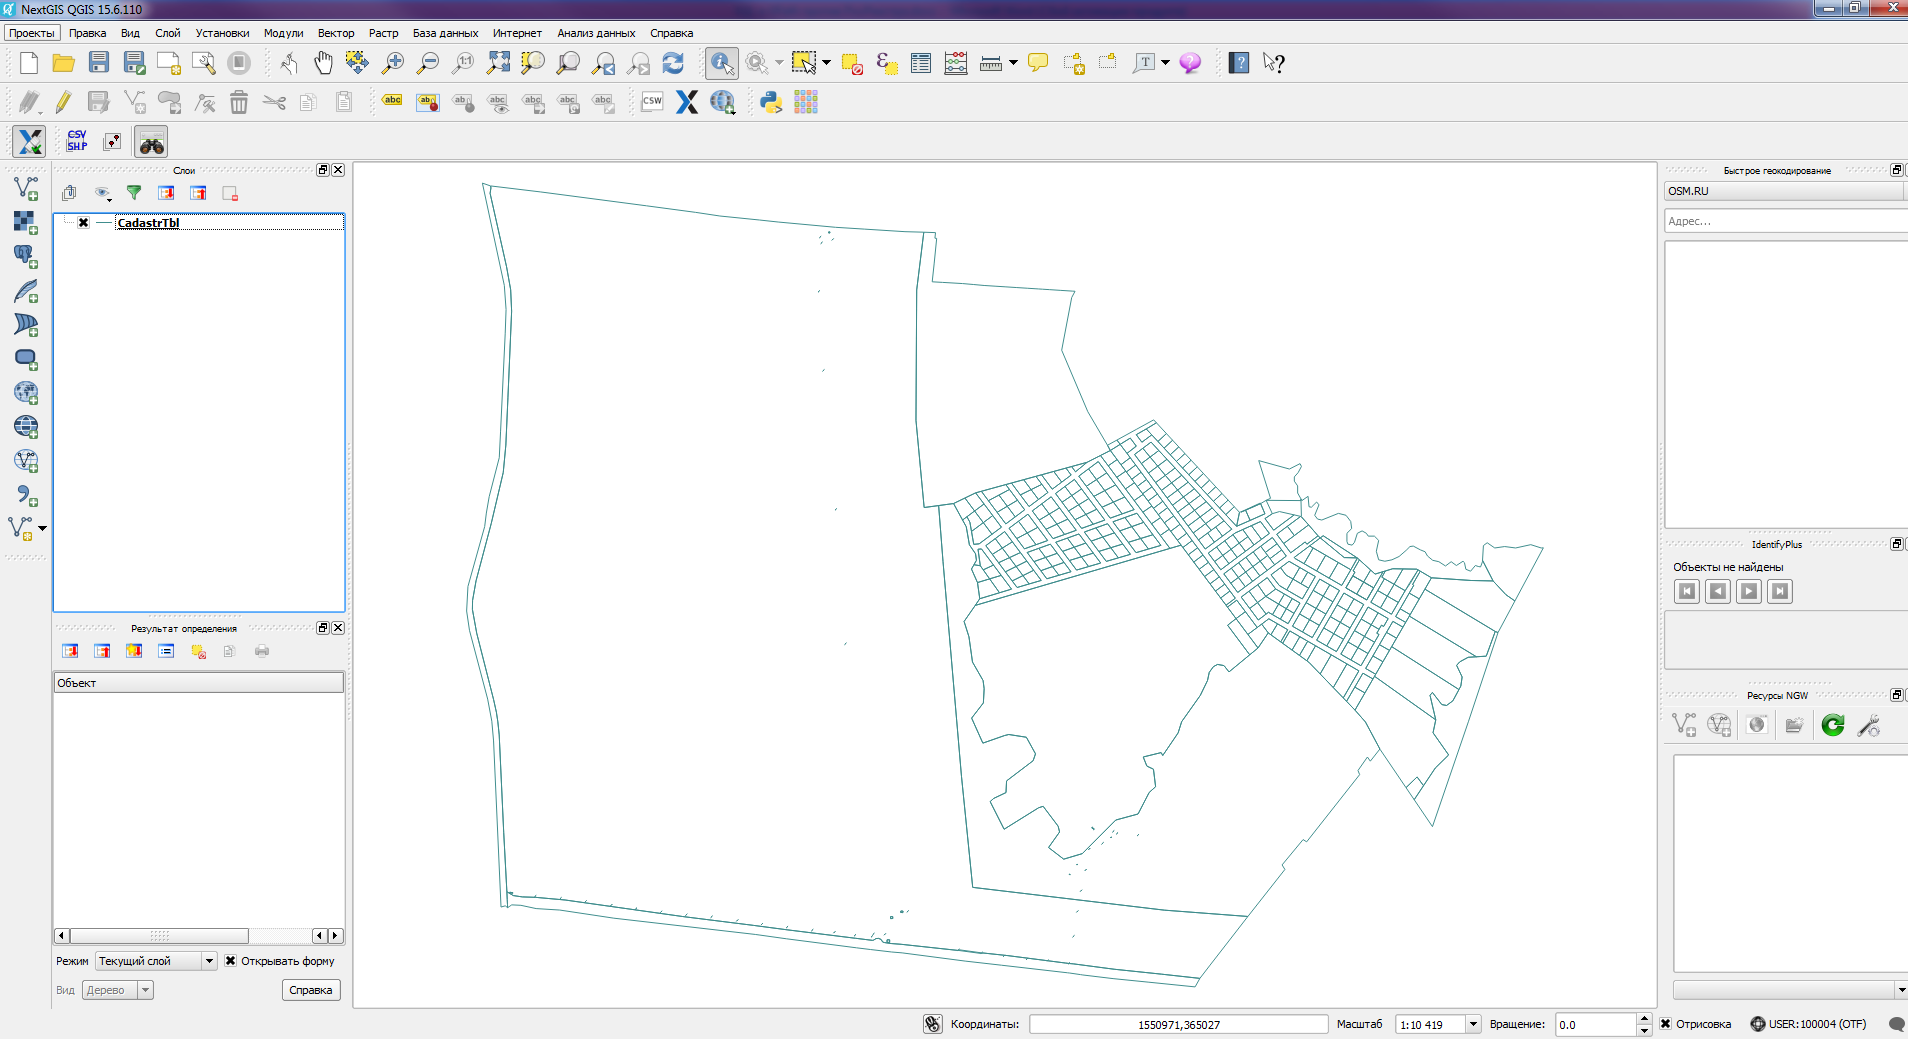Click the delete selected trash icon
The width and height of the screenshot is (1908, 1039).
pyautogui.click(x=238, y=102)
